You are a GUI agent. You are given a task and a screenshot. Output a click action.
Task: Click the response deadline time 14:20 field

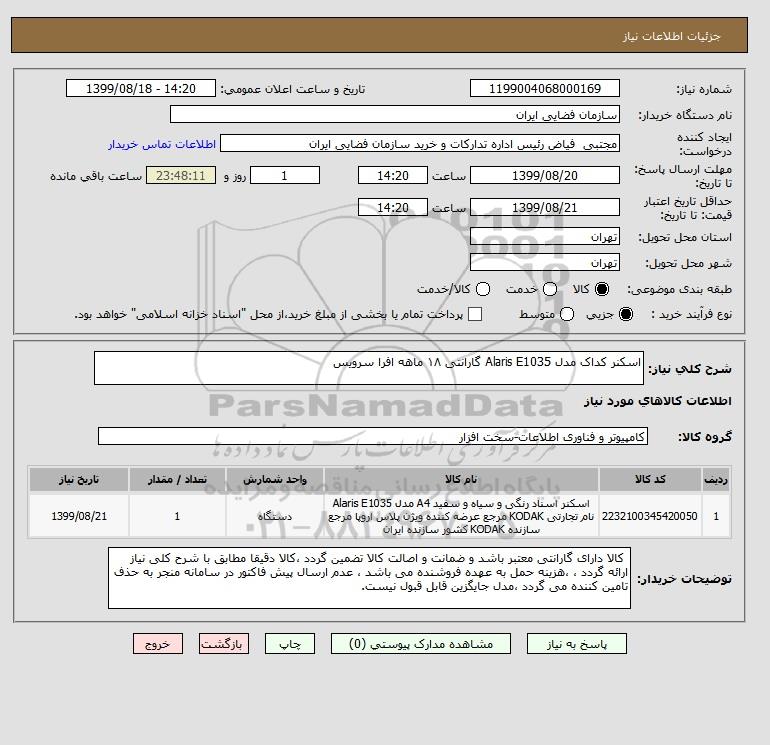pyautogui.click(x=393, y=175)
